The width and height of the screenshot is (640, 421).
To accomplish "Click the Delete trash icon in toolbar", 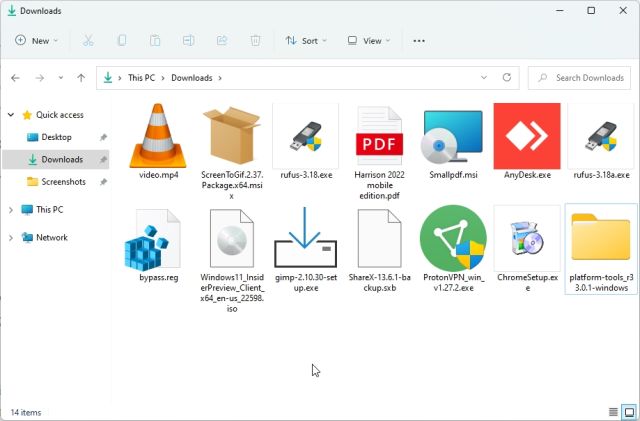I will (255, 41).
